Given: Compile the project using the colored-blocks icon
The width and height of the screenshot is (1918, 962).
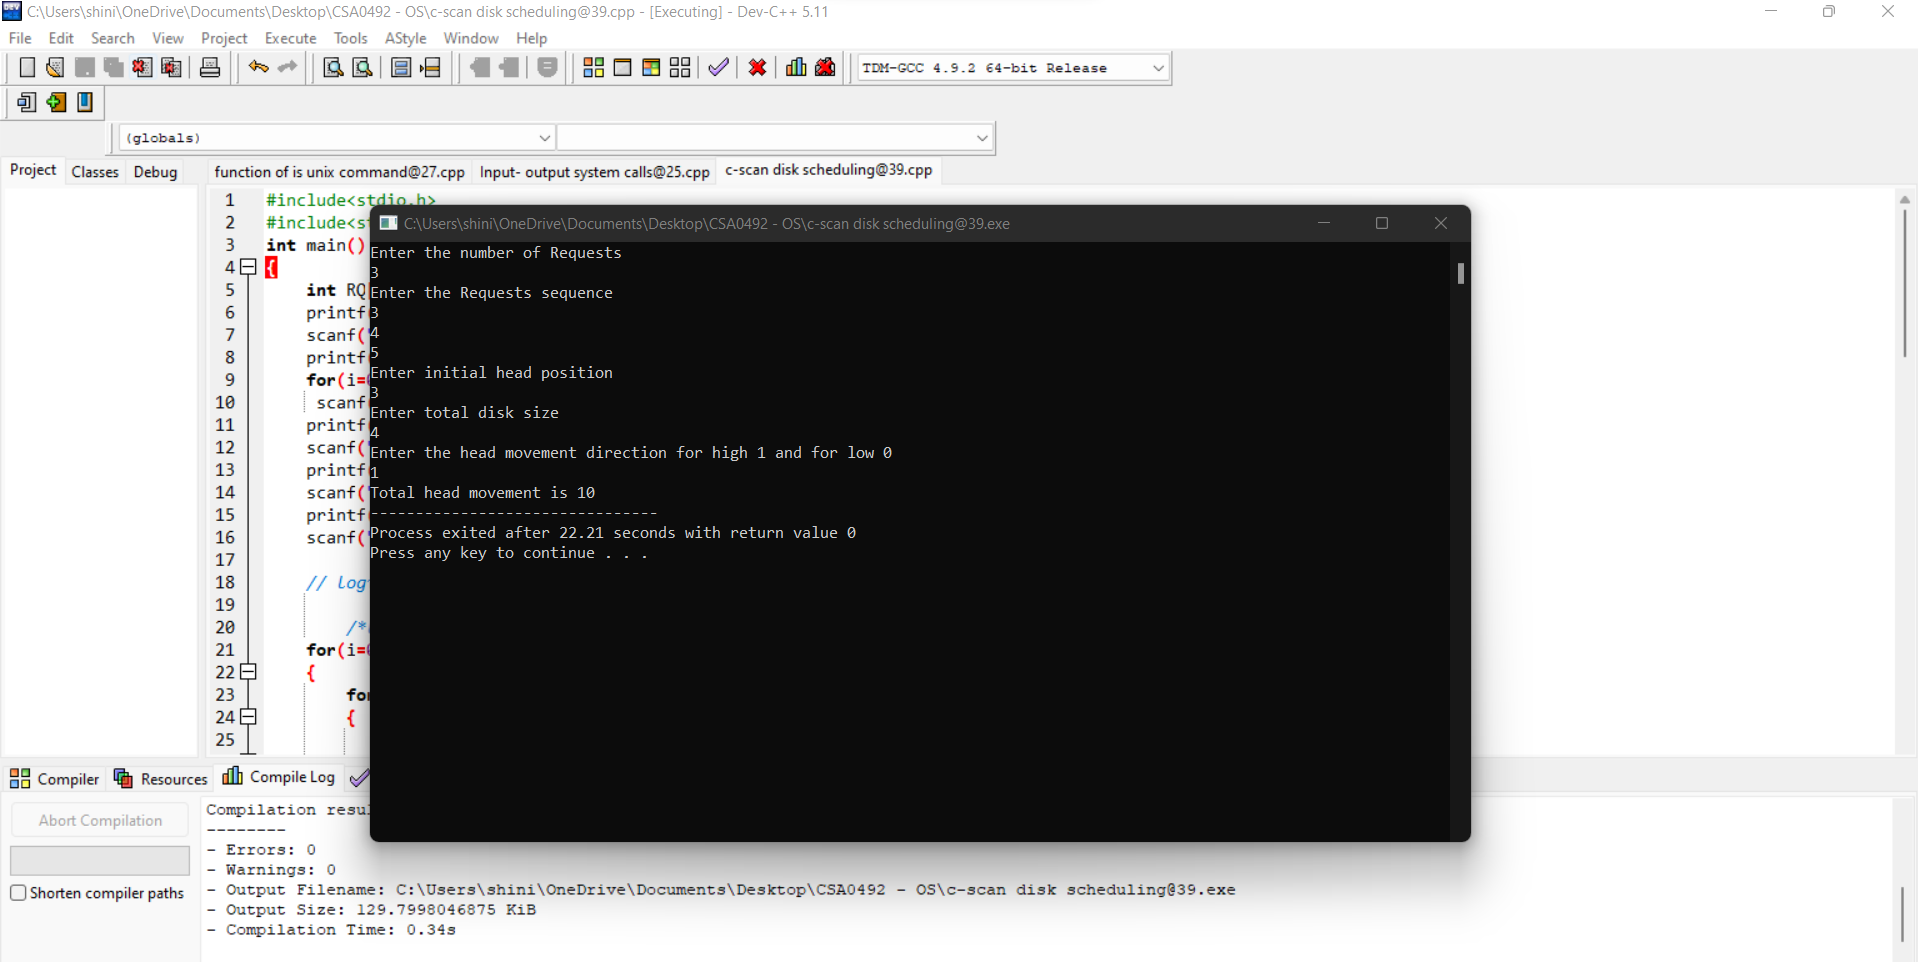Looking at the screenshot, I should (593, 67).
